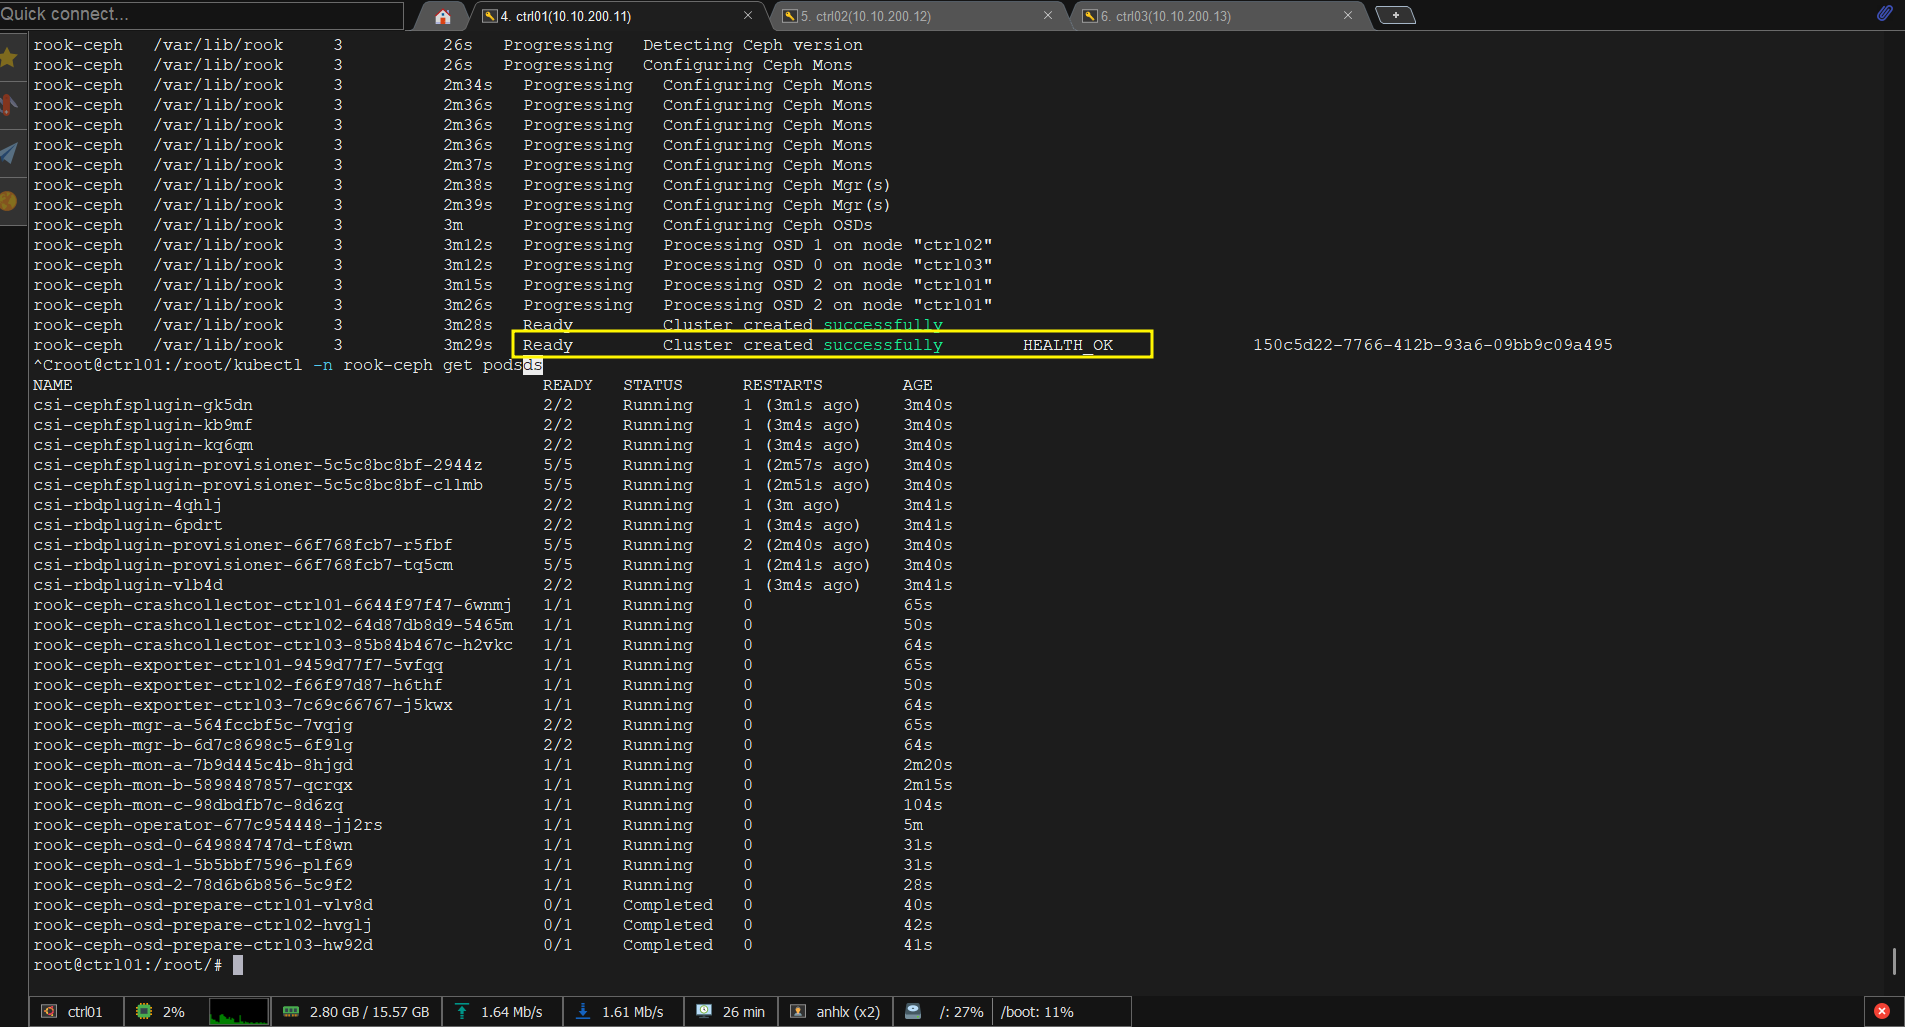Click the disk usage icon beside /: 27%
Viewport: 1905px width, 1027px height.
pos(913,1011)
